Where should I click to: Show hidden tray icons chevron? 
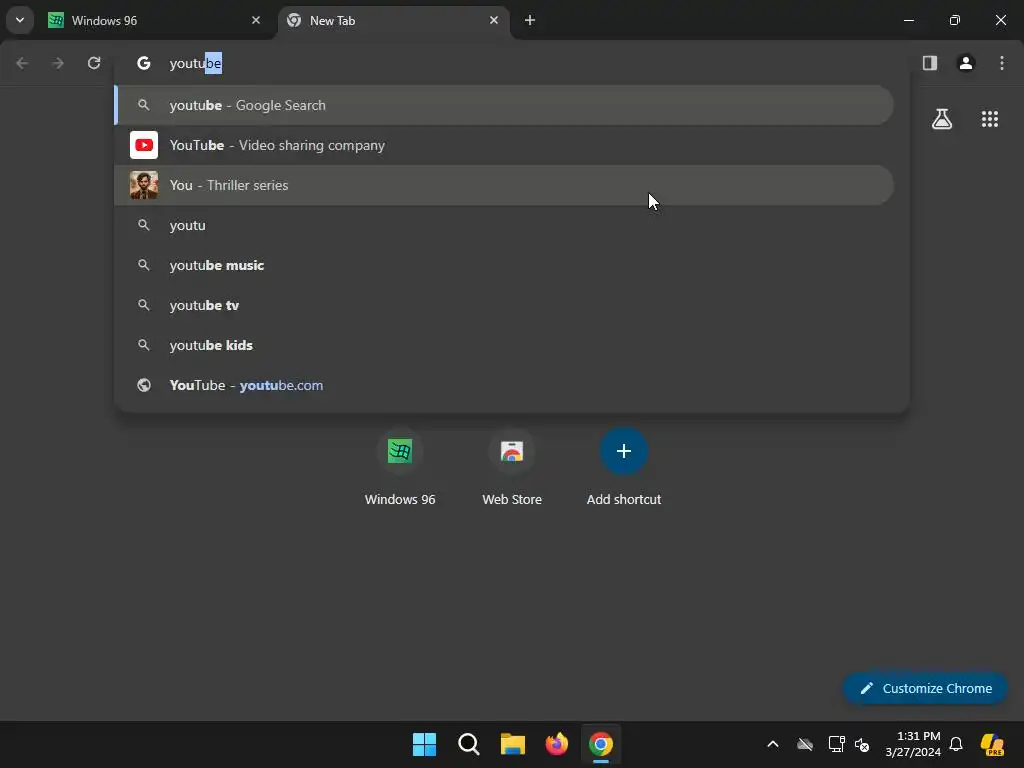(773, 744)
